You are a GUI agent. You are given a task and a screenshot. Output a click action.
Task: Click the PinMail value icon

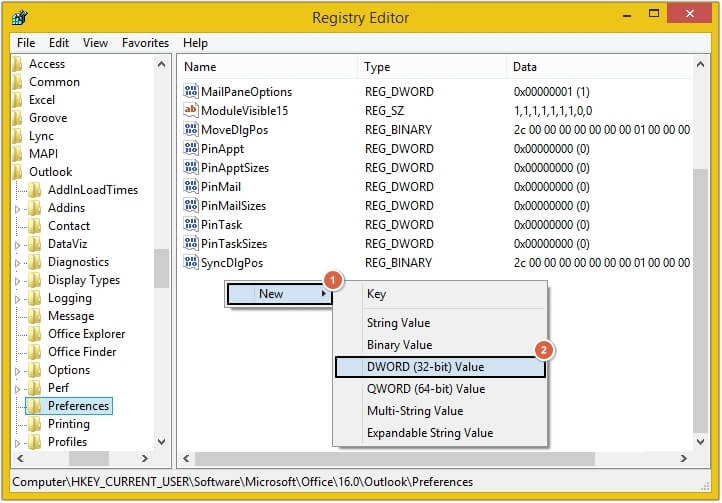tap(191, 186)
